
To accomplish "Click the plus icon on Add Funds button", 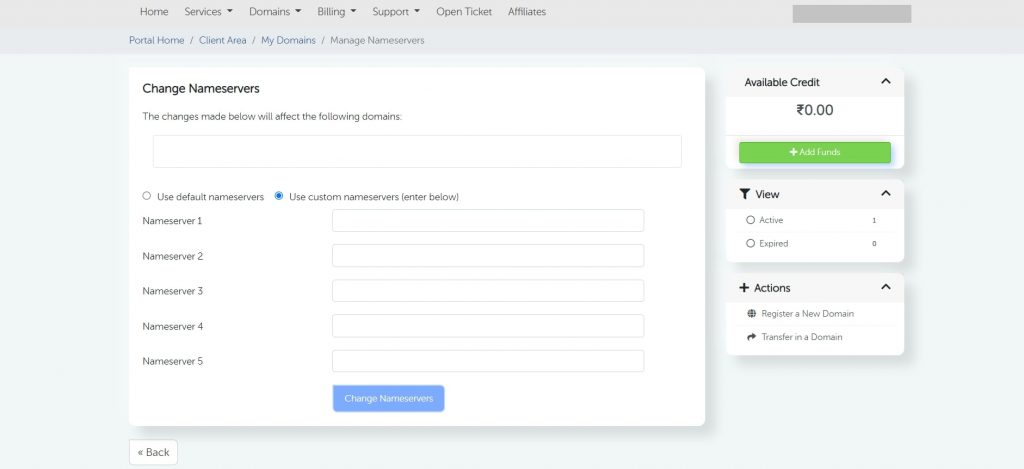I will tap(793, 152).
